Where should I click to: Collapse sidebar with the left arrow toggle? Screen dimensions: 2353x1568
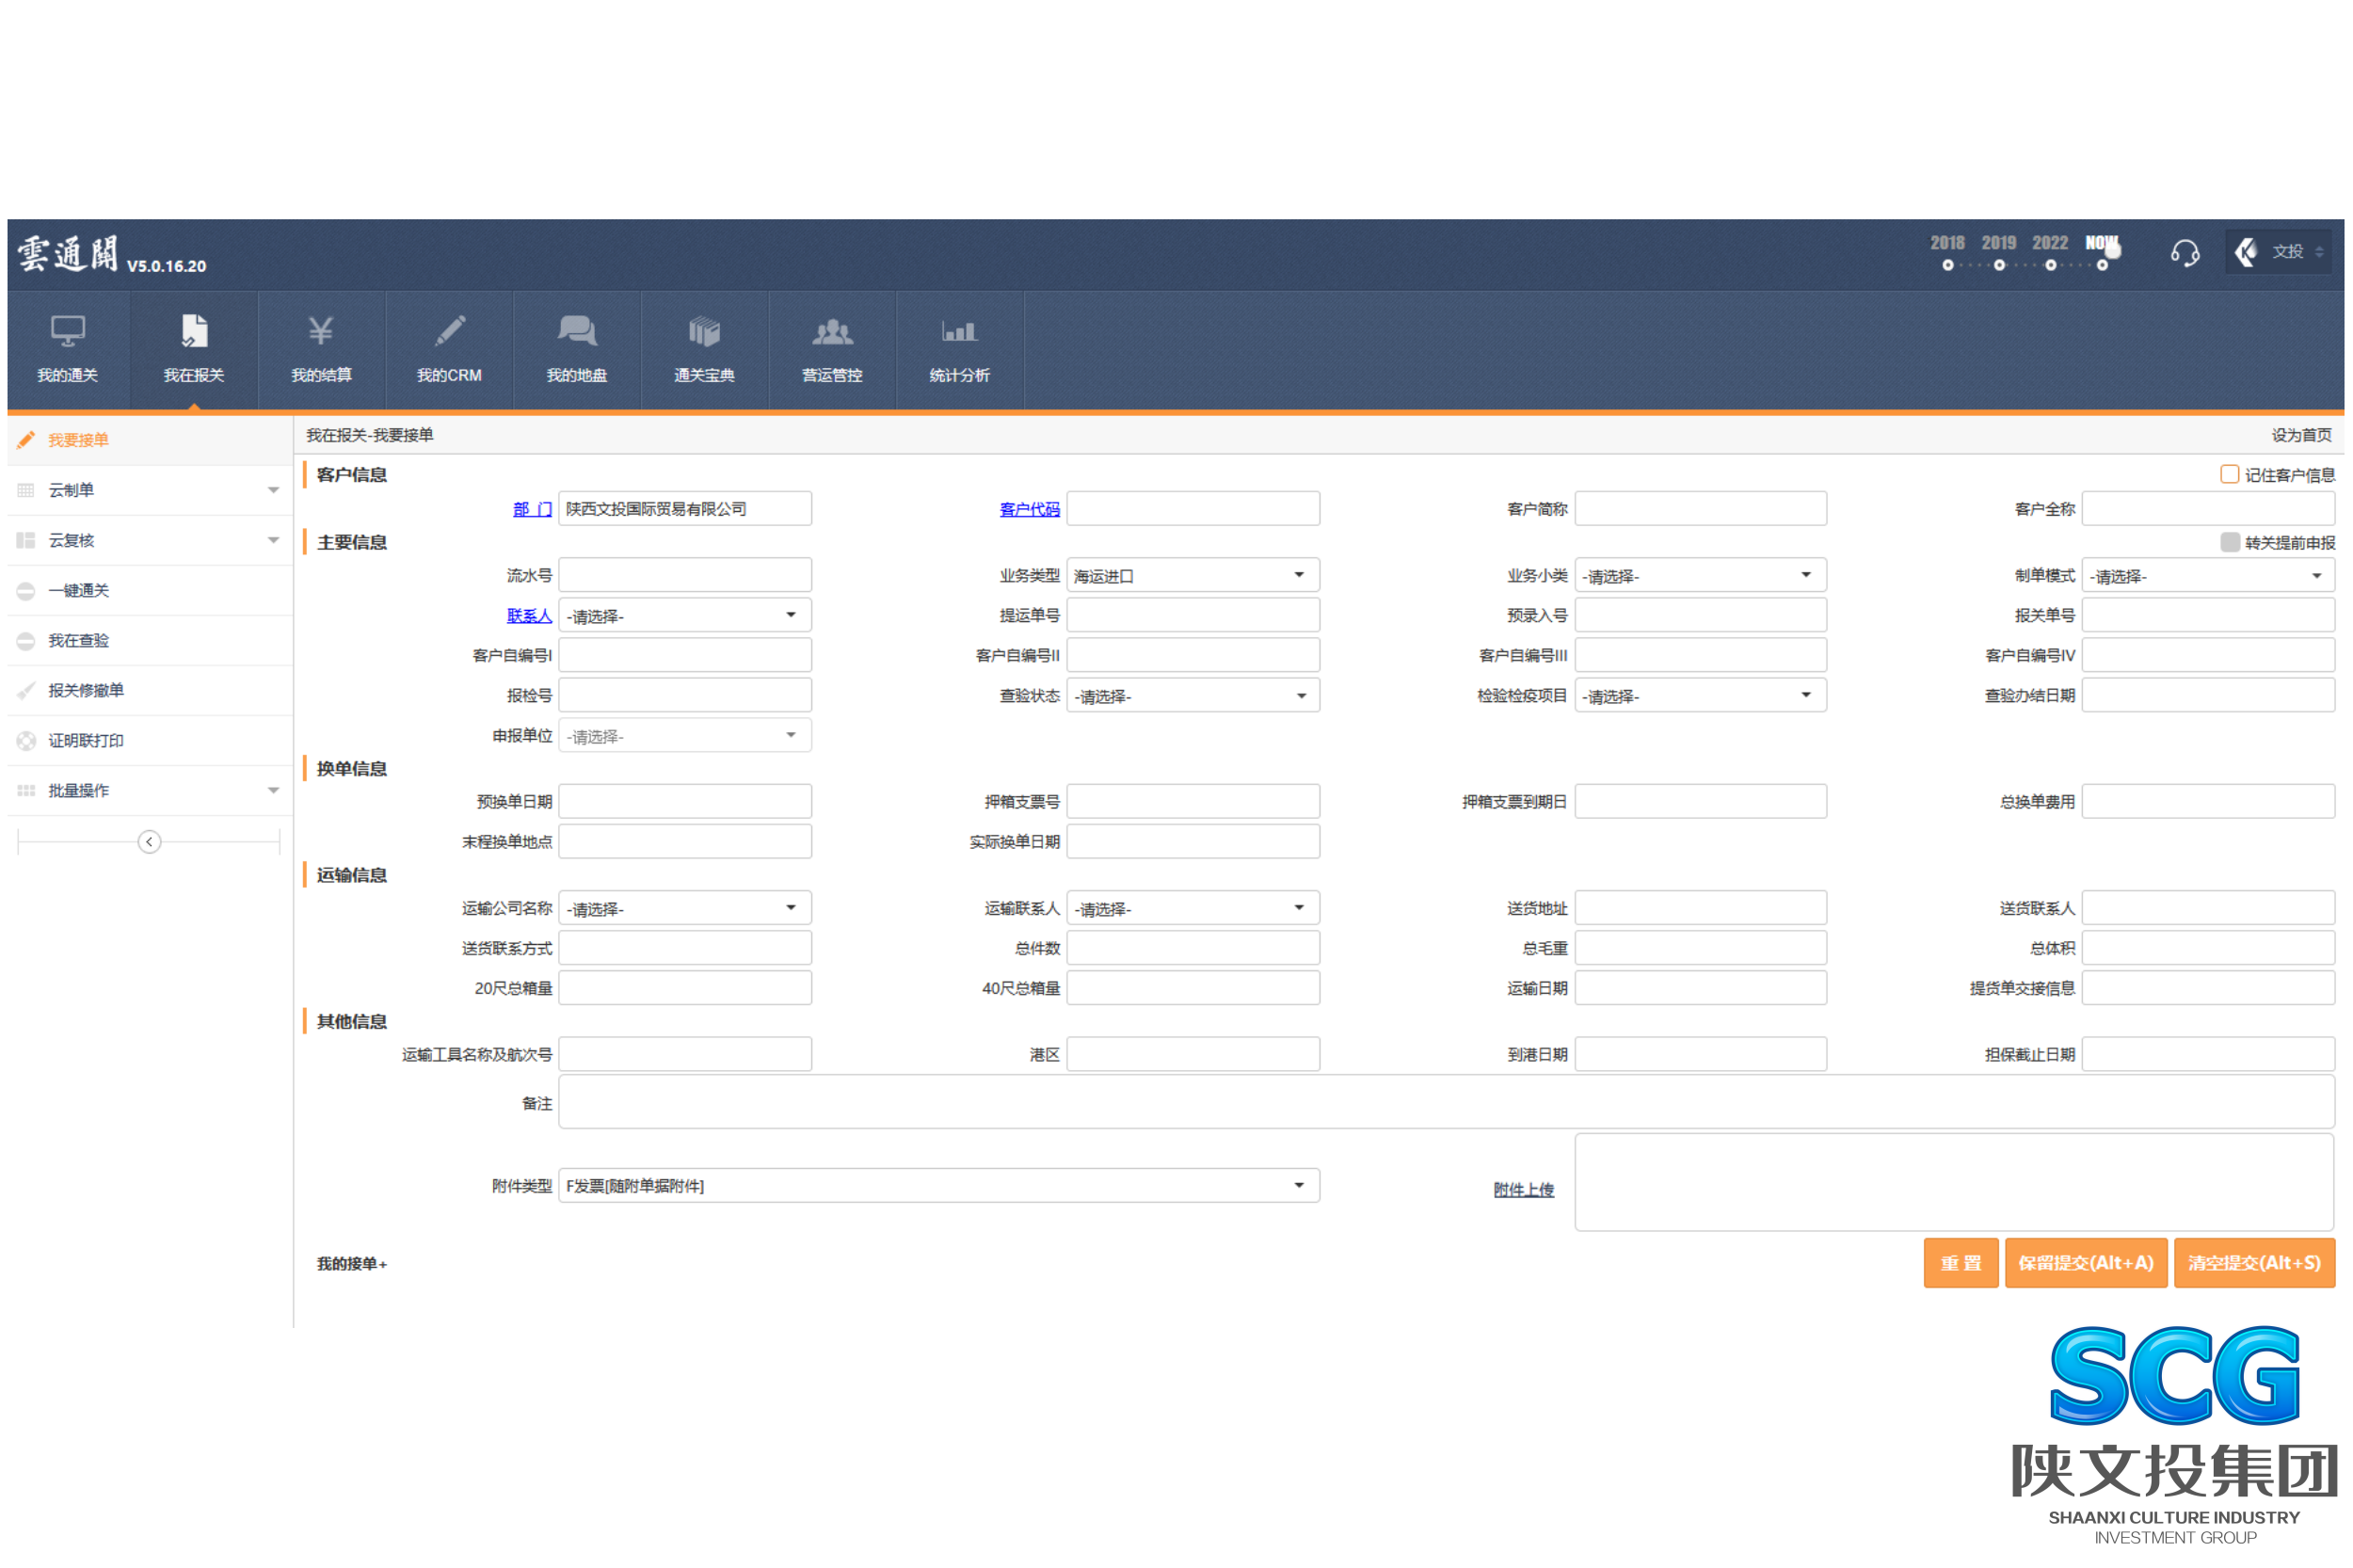click(149, 841)
